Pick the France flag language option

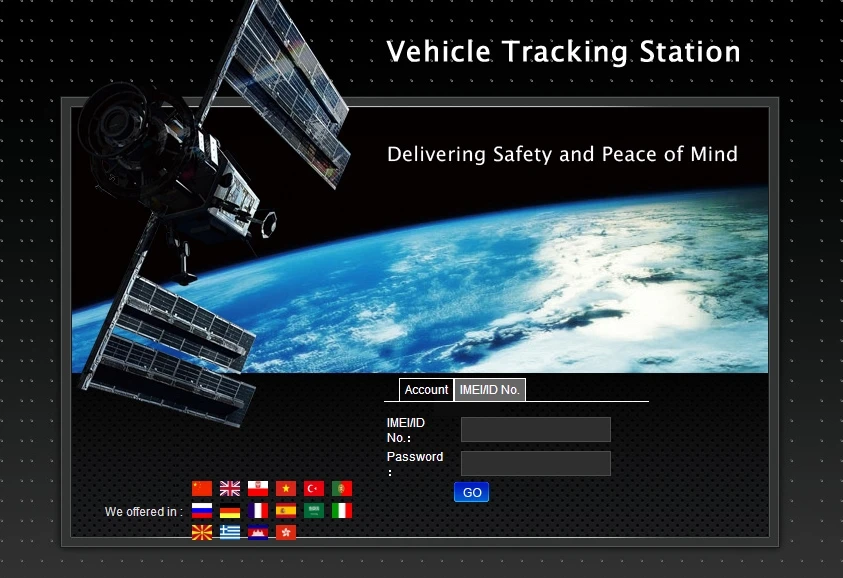(x=258, y=510)
